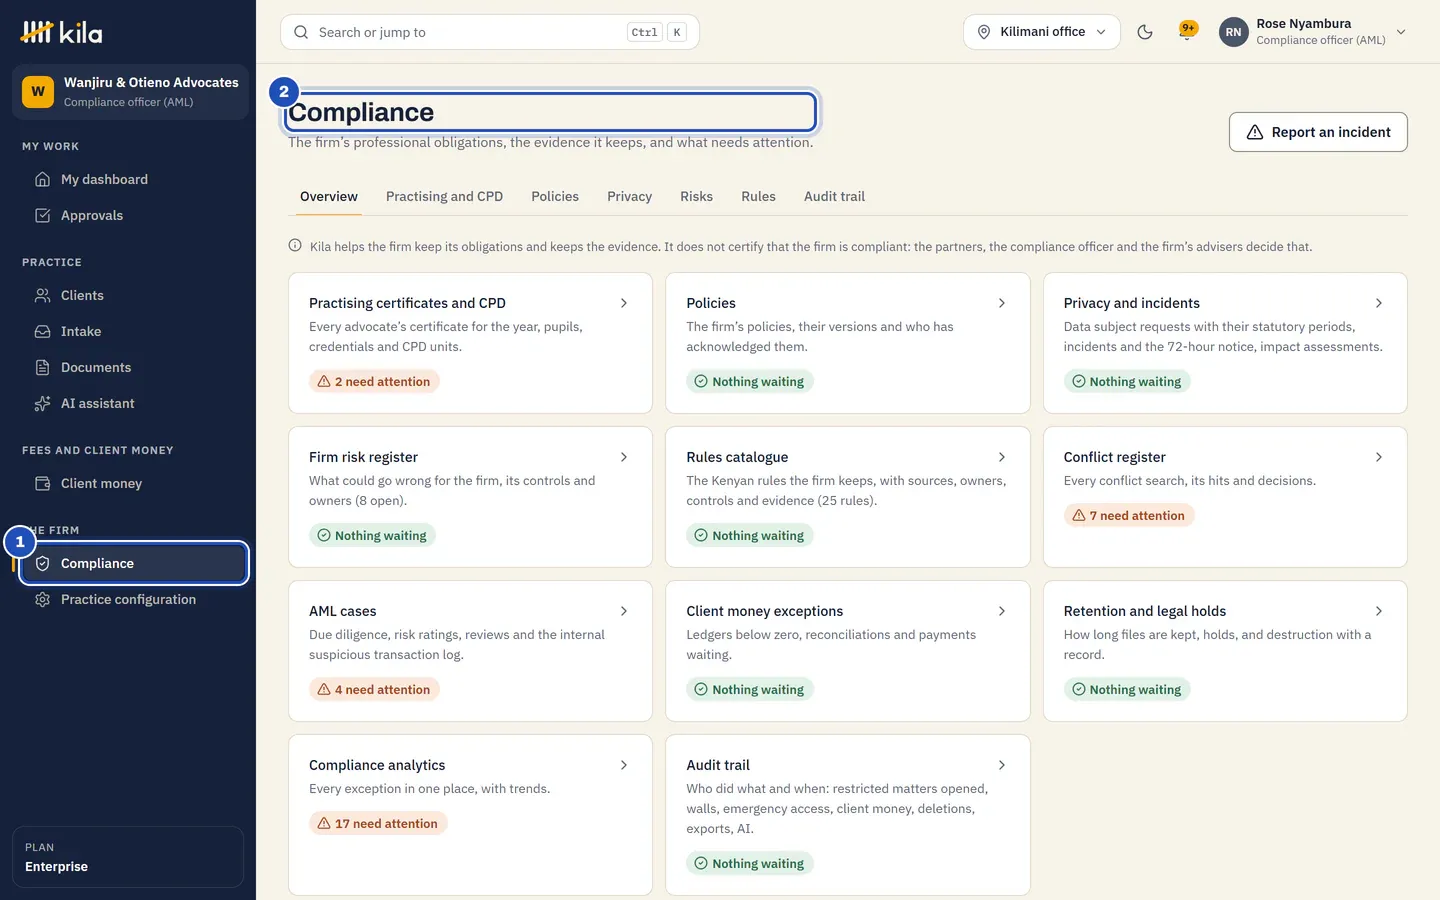Open the Kilimani office location dropdown
The height and width of the screenshot is (900, 1440).
click(1042, 32)
